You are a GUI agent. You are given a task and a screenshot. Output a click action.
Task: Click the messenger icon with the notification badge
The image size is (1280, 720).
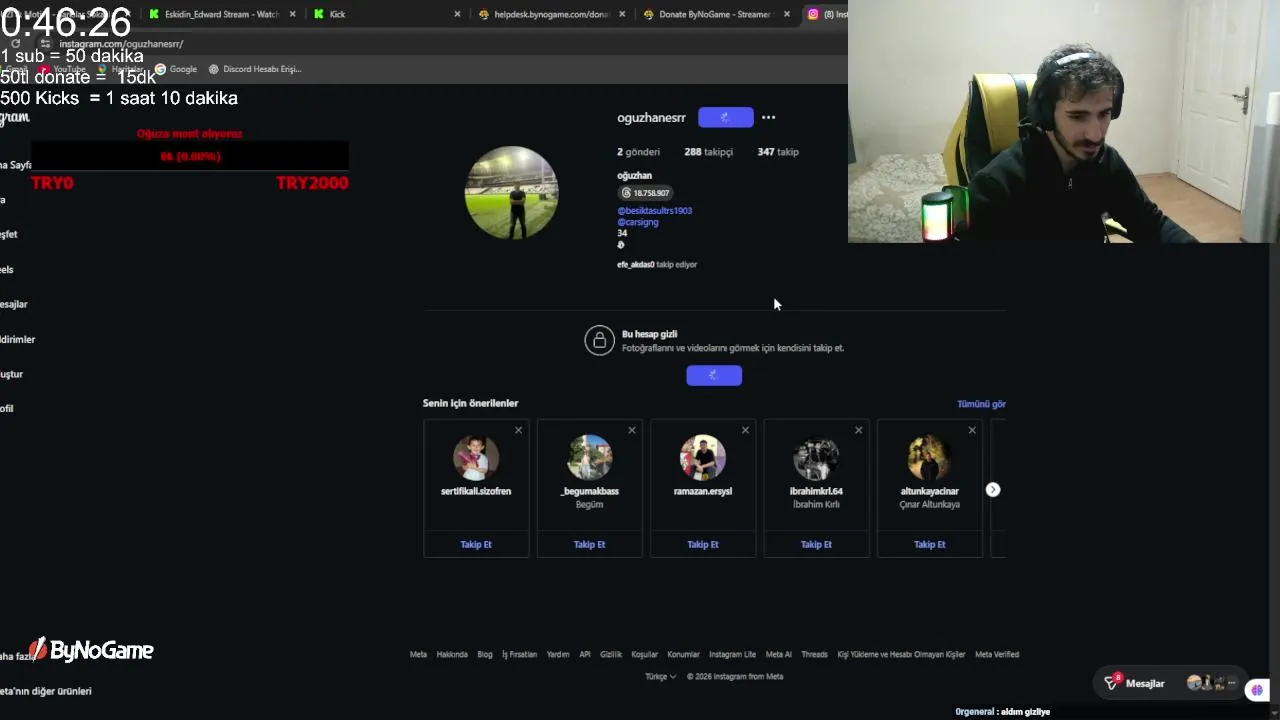1111,682
